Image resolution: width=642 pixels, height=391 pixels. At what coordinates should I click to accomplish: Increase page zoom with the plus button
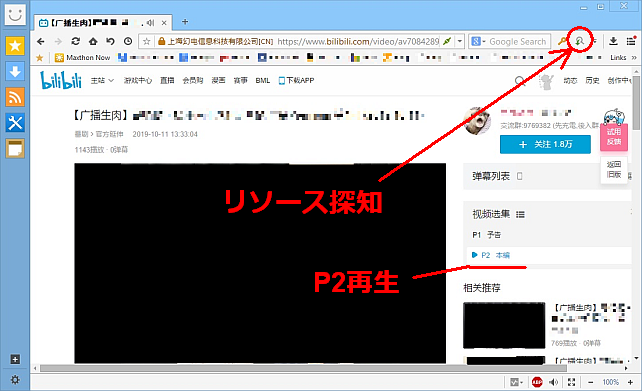pos(631,382)
